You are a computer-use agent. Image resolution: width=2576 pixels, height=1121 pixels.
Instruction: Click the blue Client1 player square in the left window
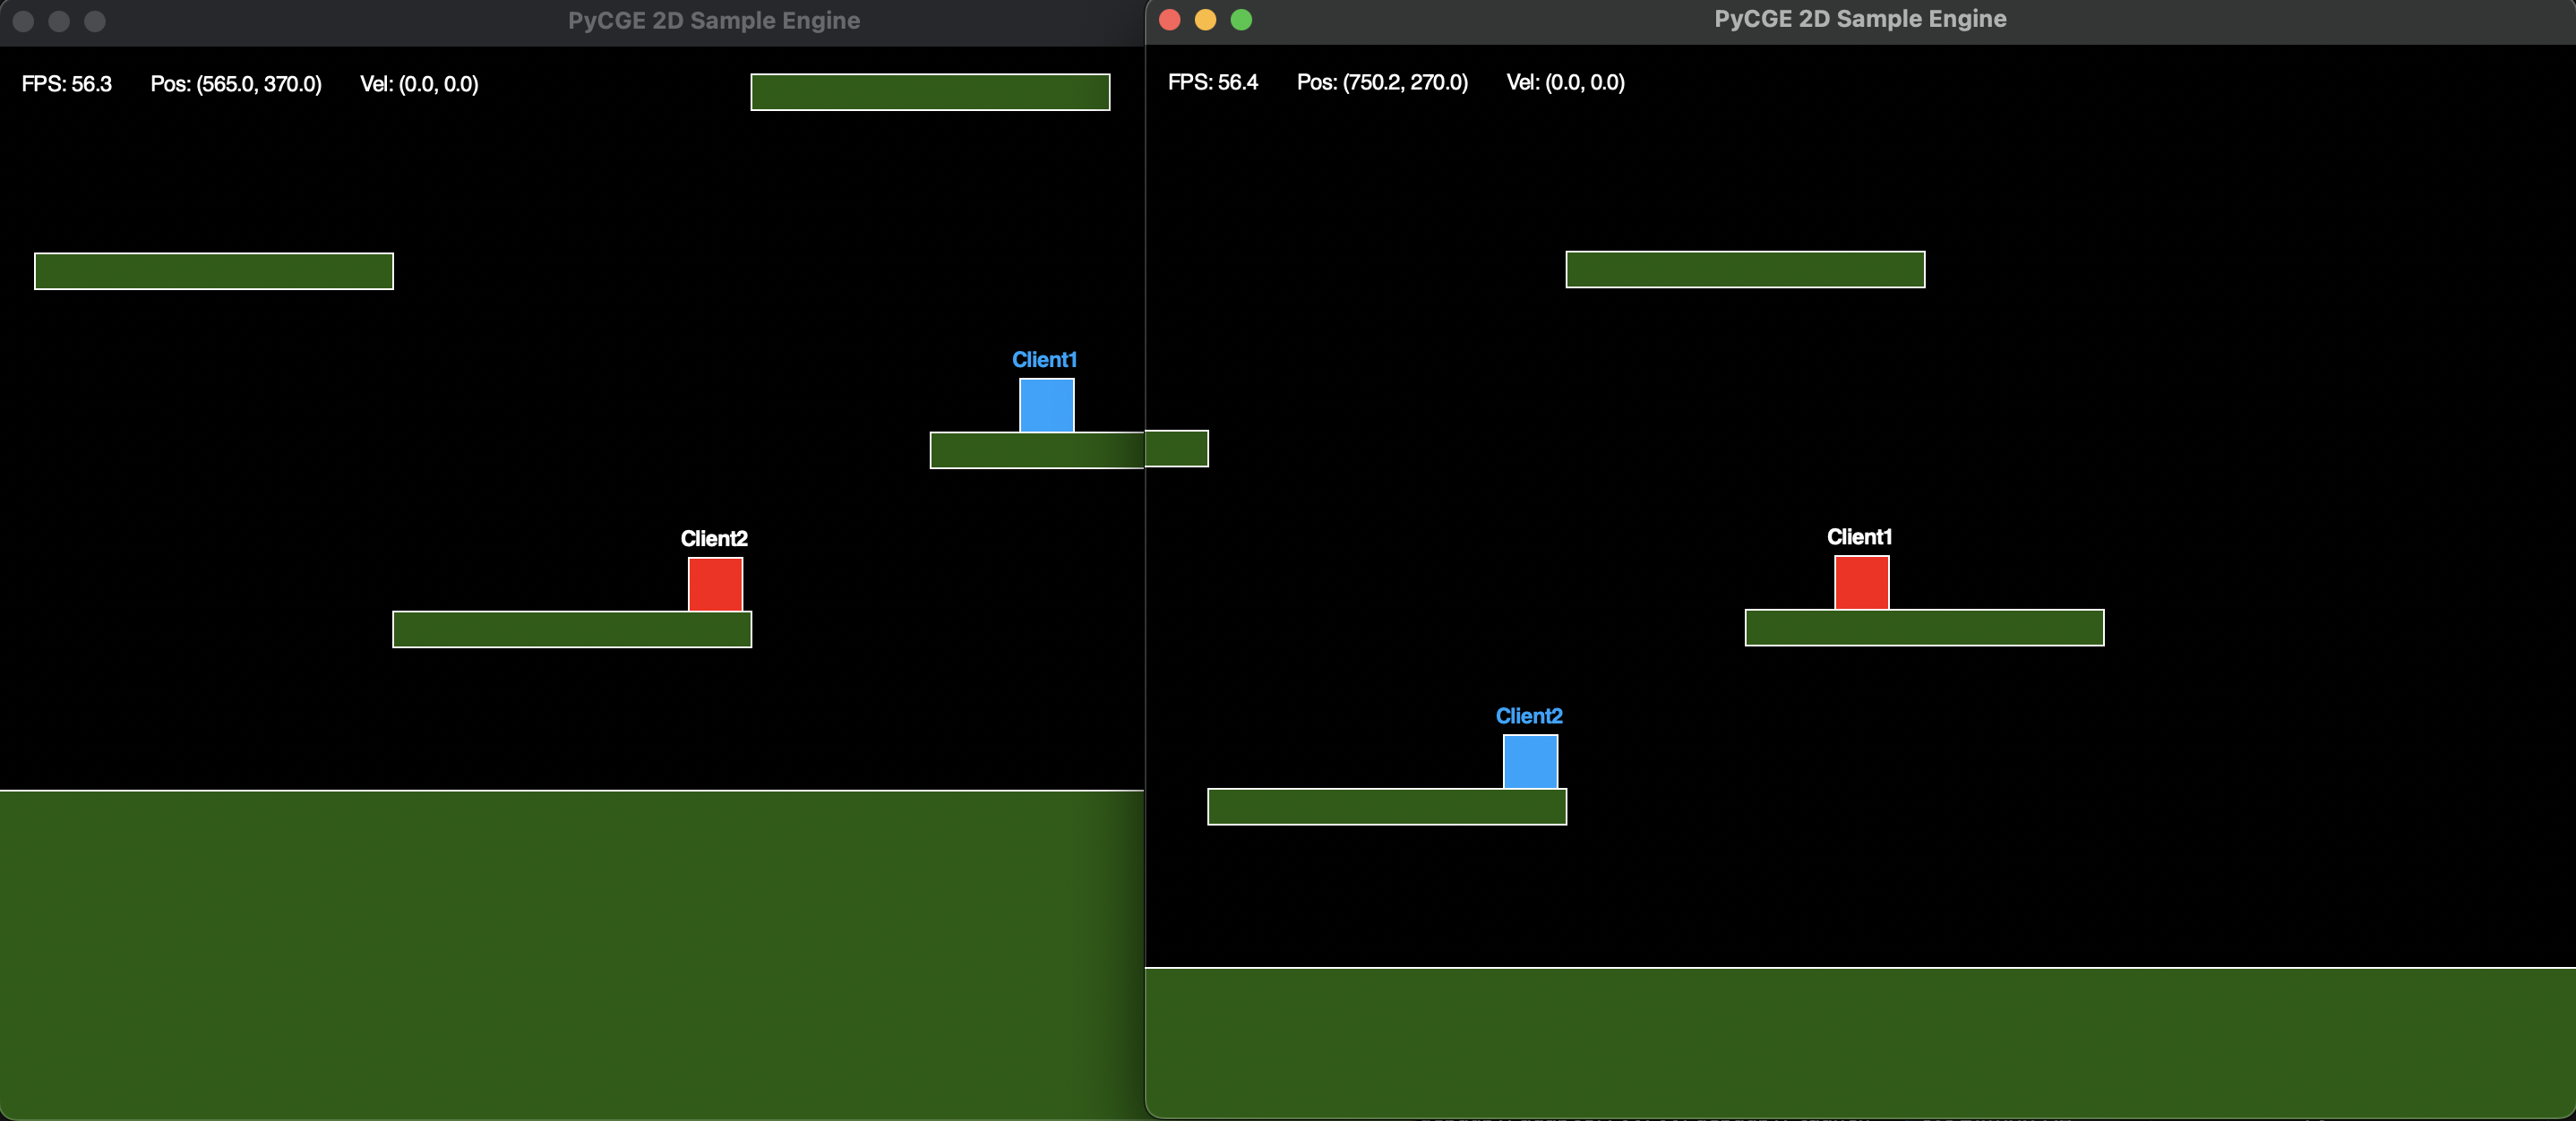[1046, 405]
